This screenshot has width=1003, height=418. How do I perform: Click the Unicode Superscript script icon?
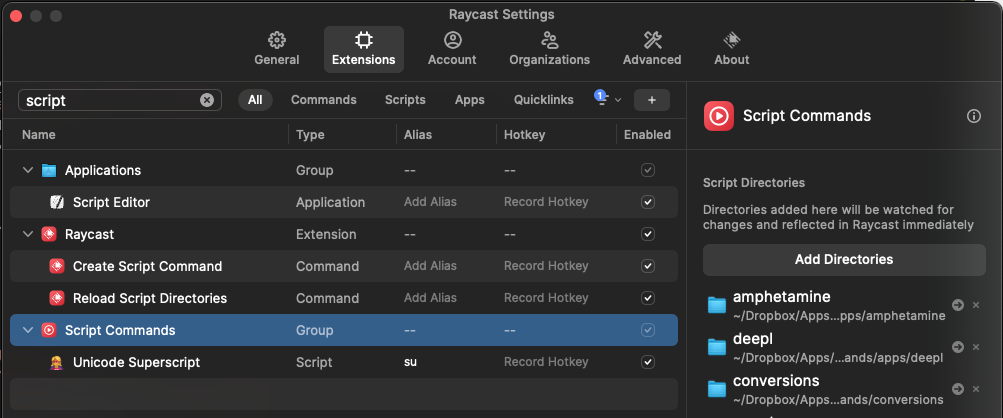[57, 362]
